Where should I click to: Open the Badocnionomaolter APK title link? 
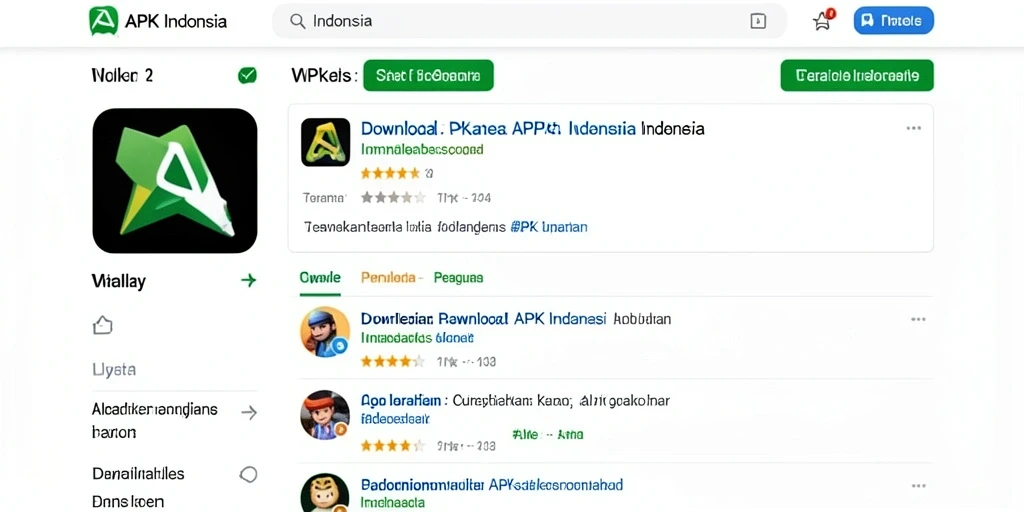tap(492, 485)
